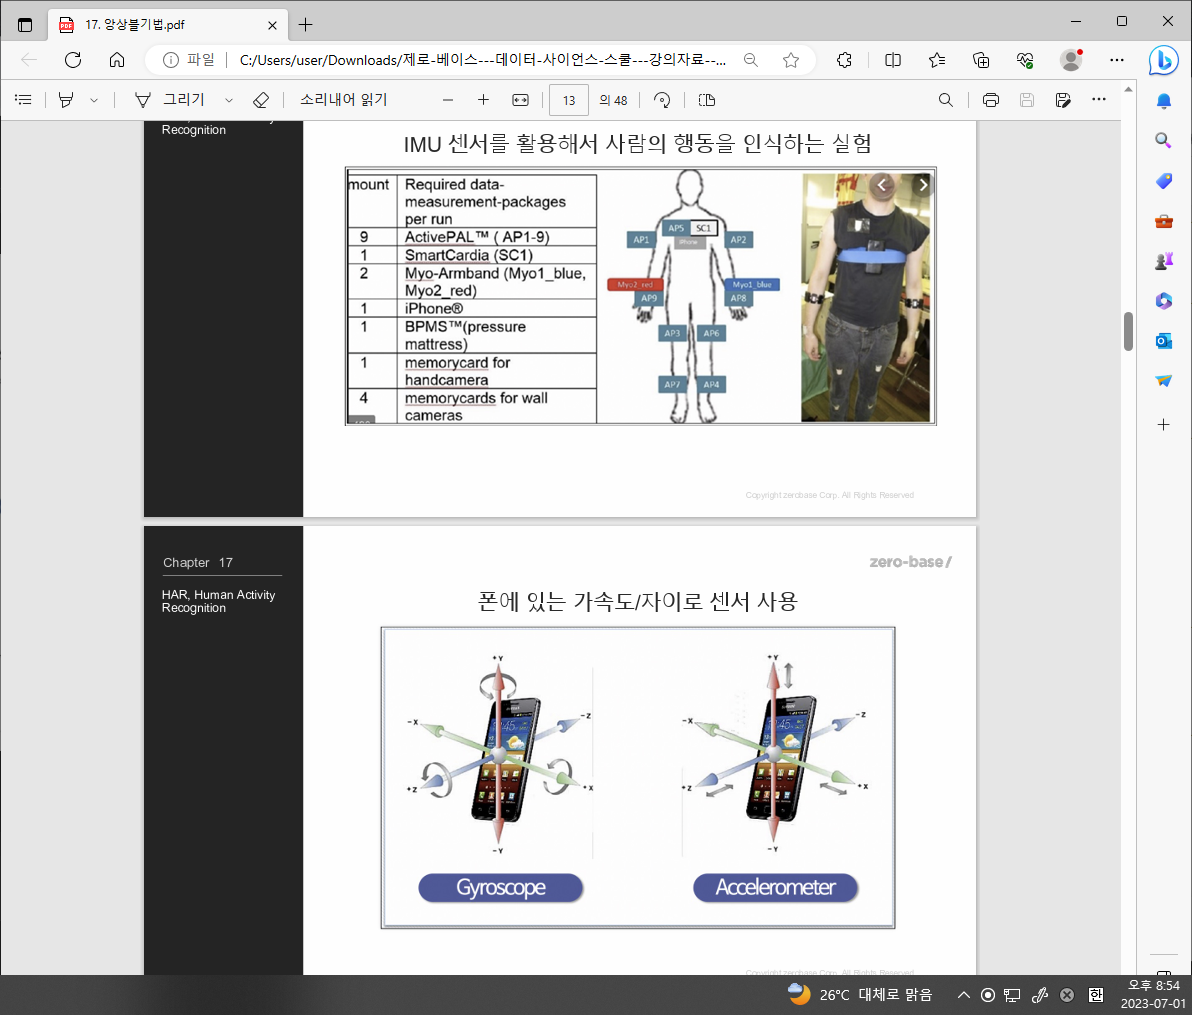Show the next slide image arrow
Viewport: 1192px width, 1015px height.
click(923, 185)
